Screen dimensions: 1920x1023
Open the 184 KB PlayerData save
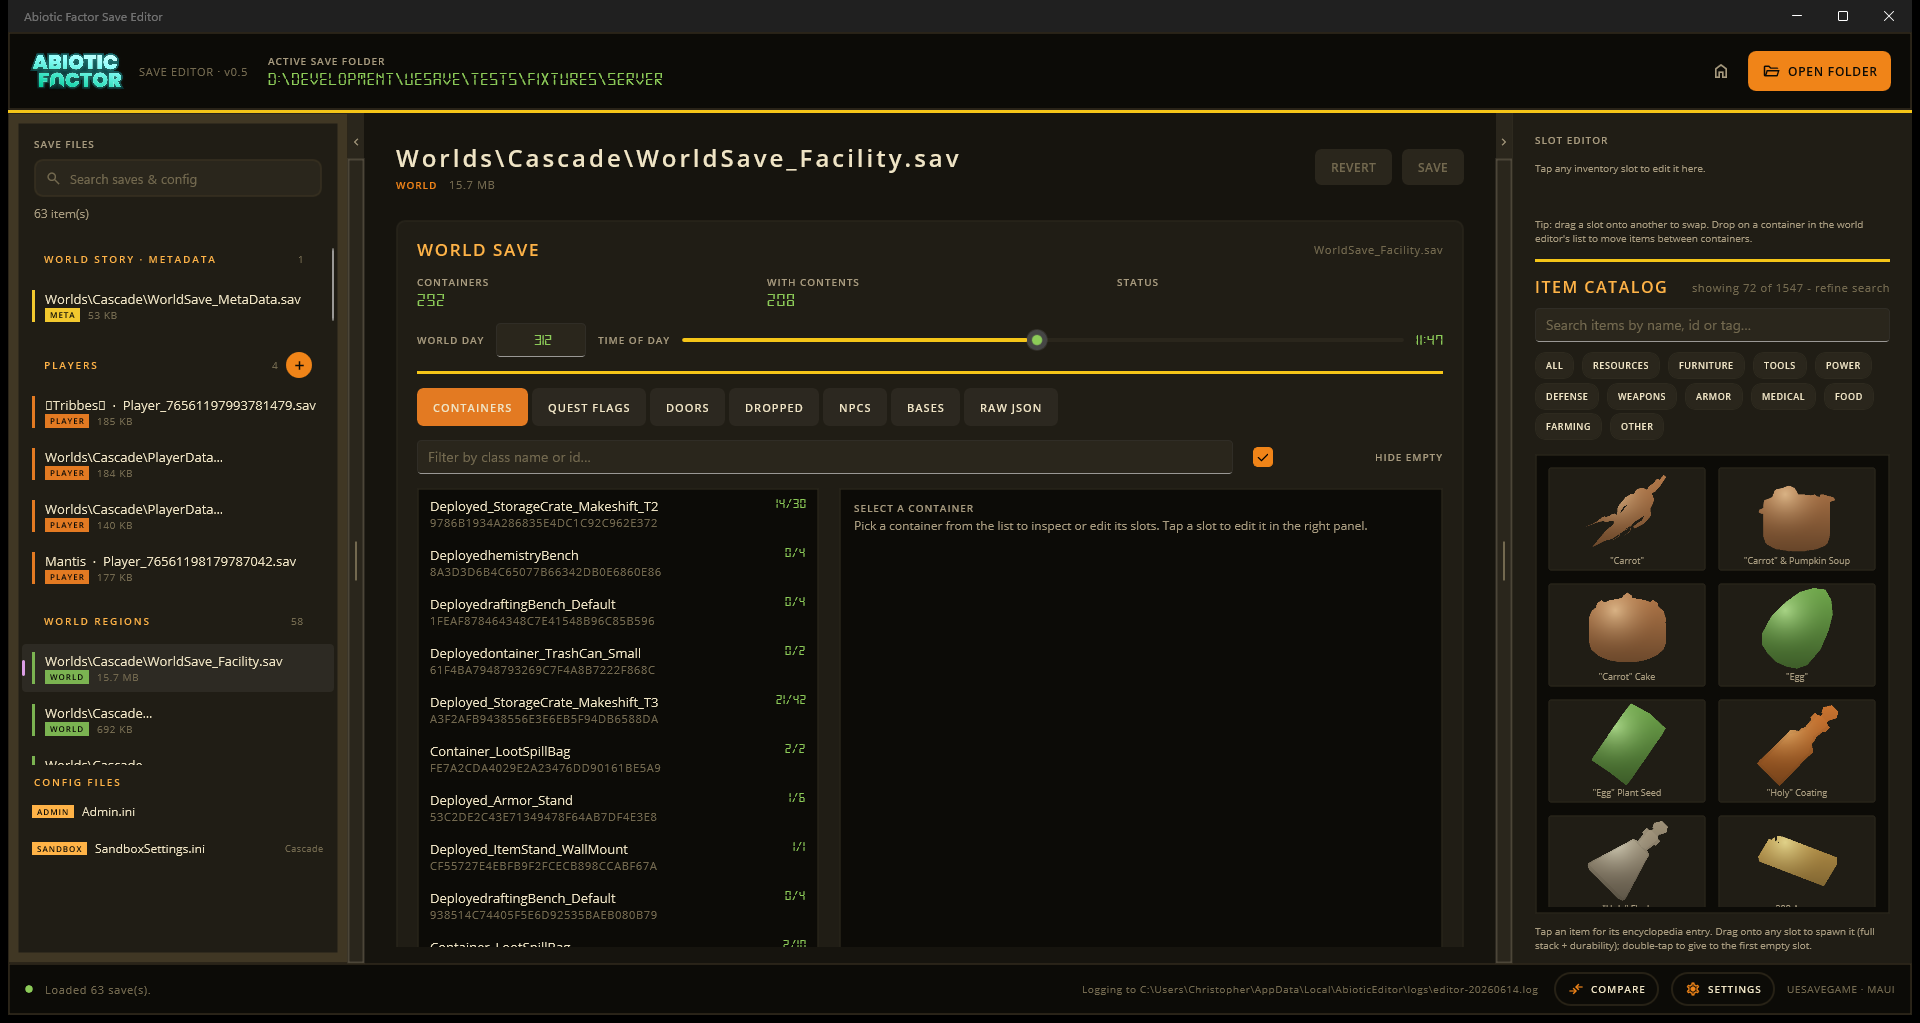point(177,464)
